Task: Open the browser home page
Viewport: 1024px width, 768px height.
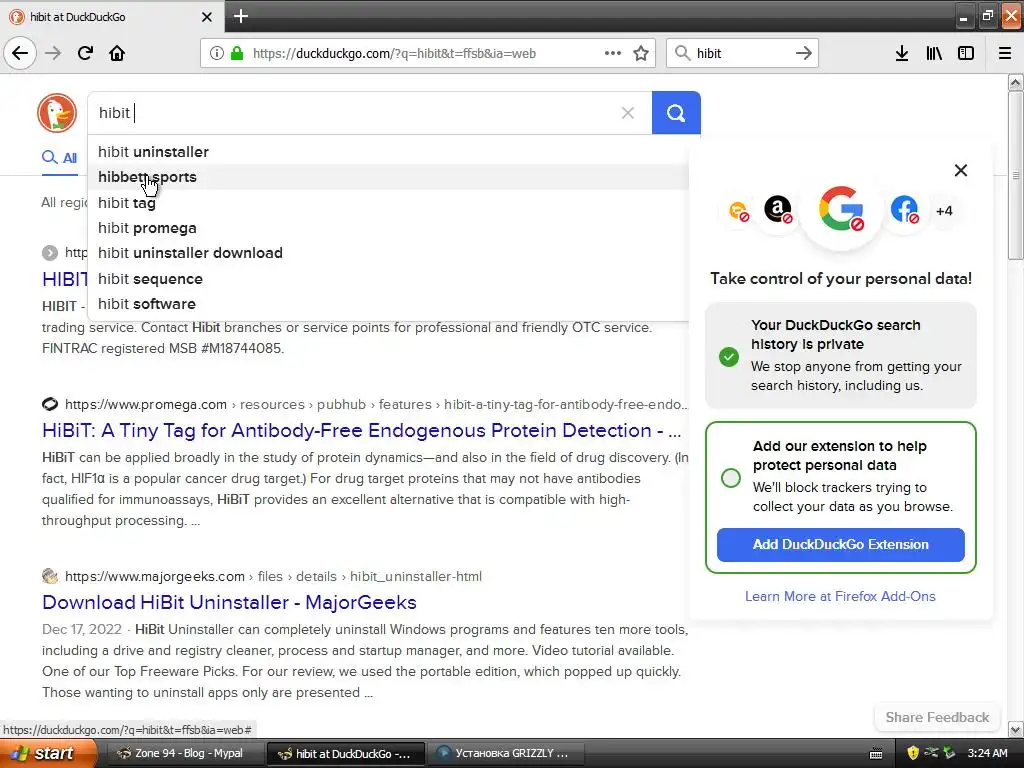Action: coord(117,53)
